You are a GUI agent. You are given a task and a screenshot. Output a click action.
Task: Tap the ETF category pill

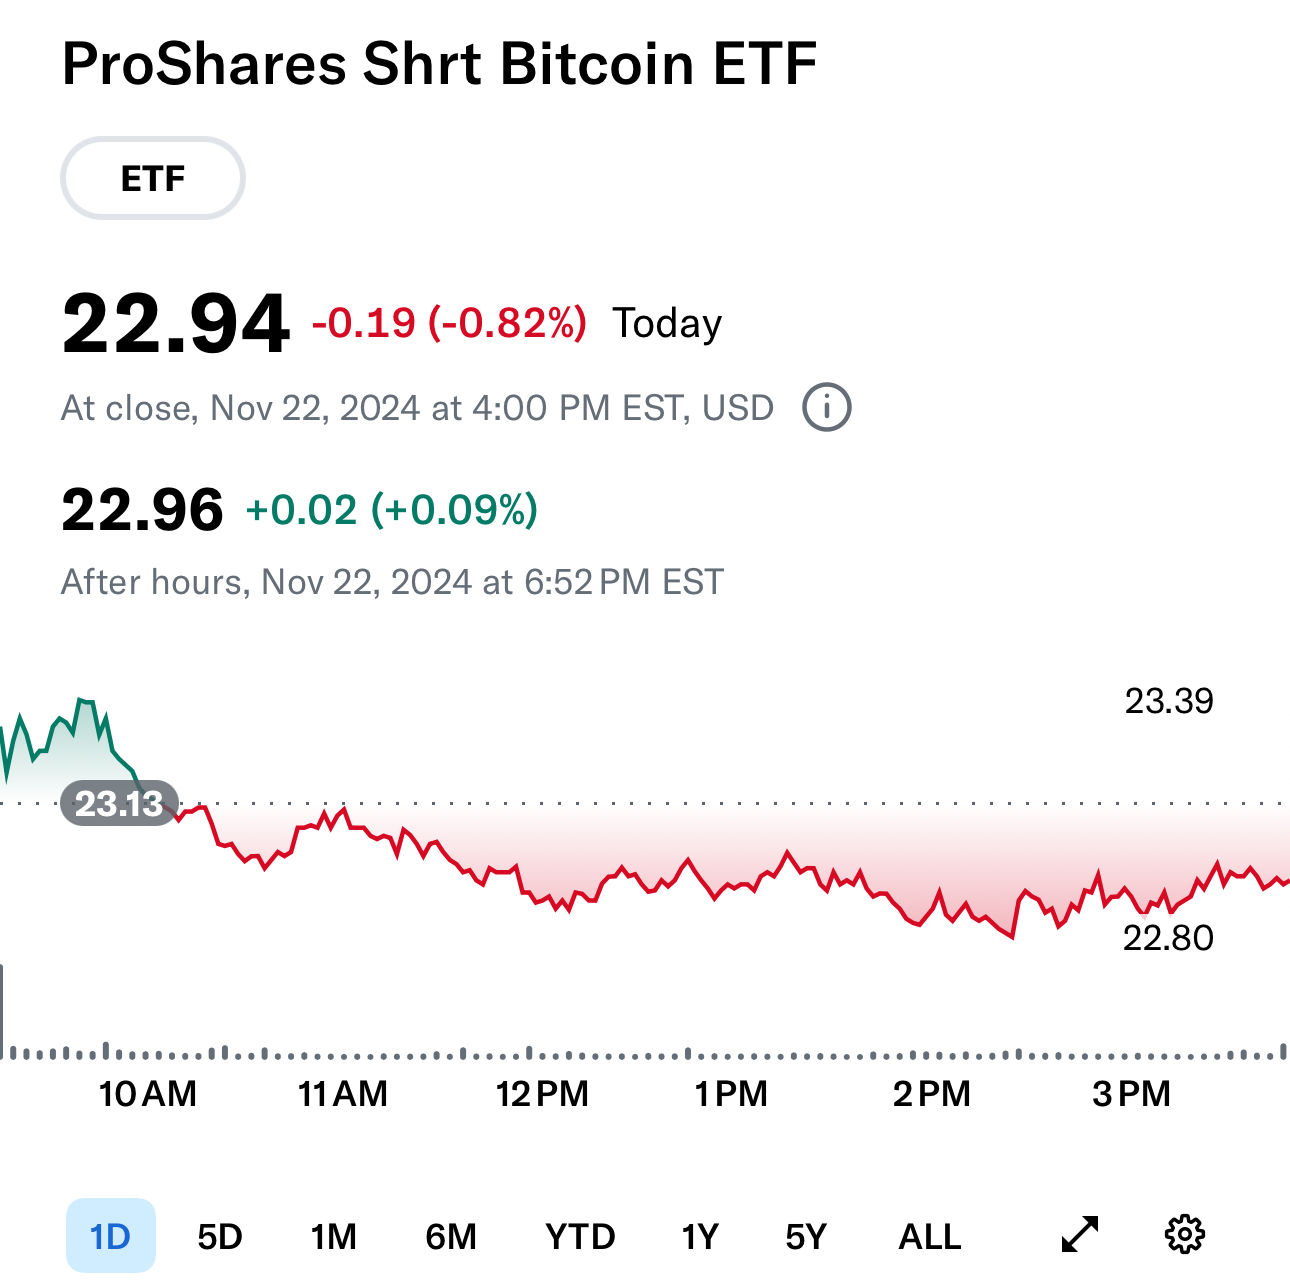[x=153, y=178]
